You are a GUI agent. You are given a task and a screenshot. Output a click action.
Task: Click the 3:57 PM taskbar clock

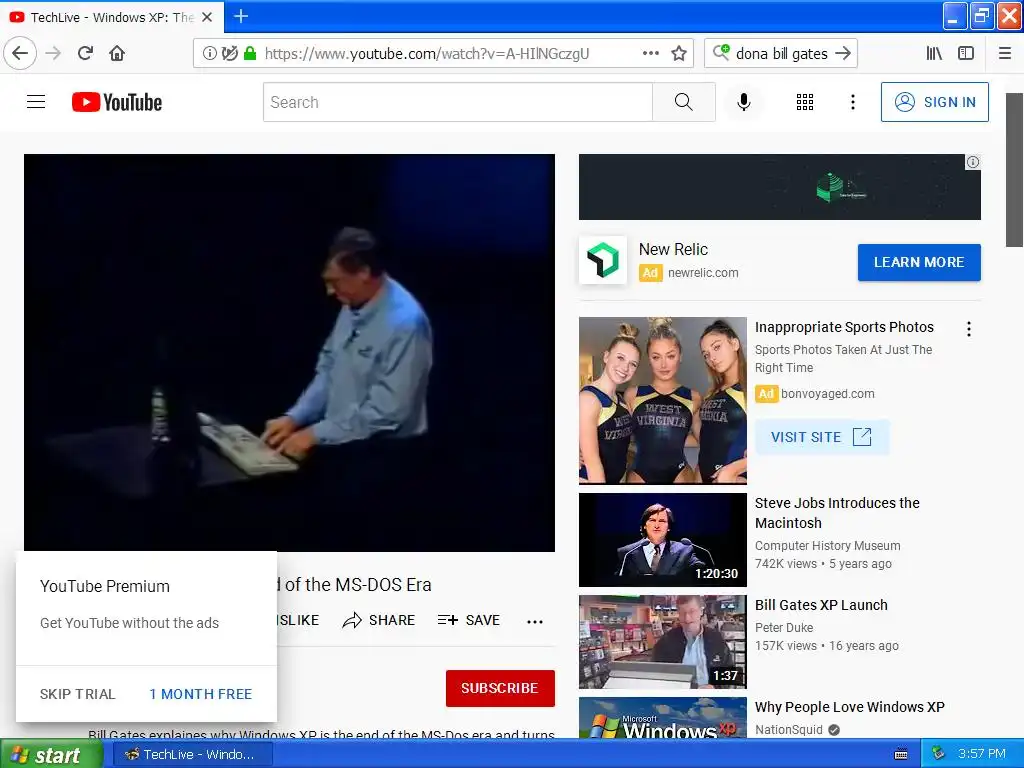(982, 754)
